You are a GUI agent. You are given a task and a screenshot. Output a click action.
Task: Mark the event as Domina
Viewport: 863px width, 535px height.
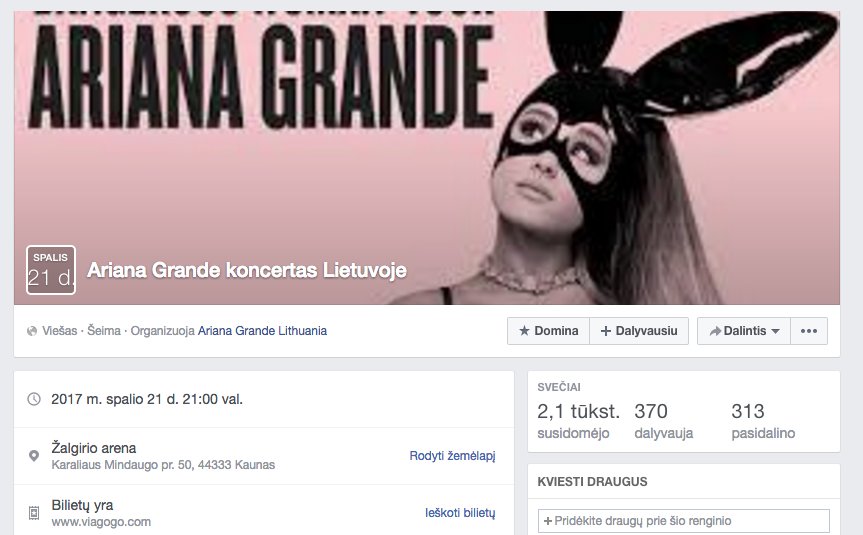pyautogui.click(x=548, y=331)
